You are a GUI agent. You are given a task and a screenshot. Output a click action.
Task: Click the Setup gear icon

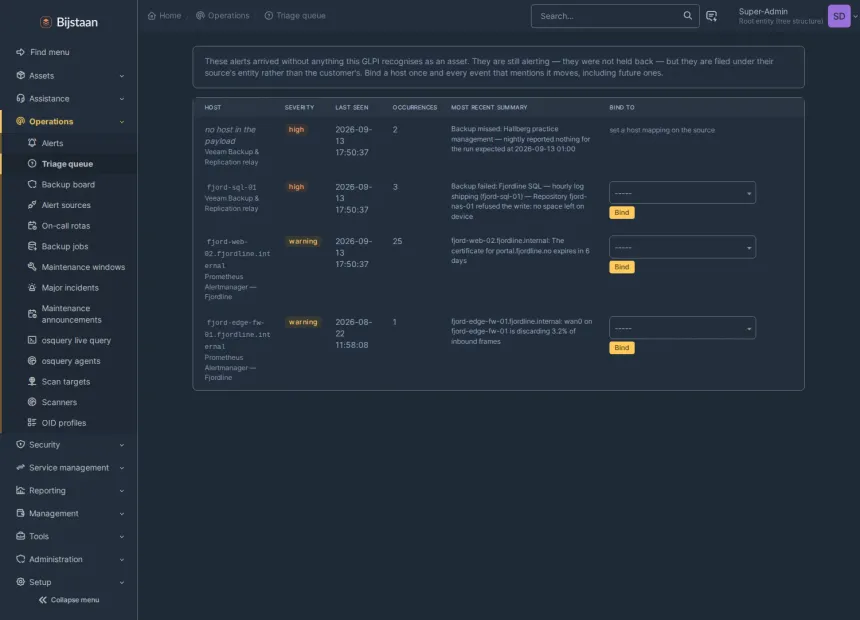click(x=20, y=582)
